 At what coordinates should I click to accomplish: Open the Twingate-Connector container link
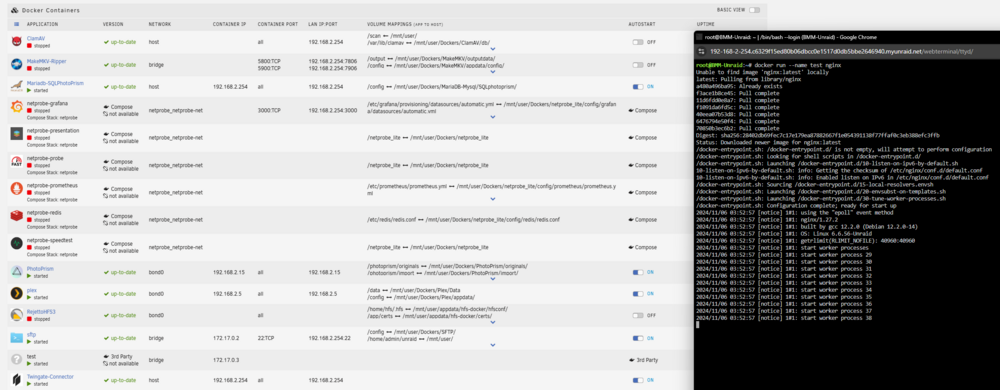(x=50, y=377)
